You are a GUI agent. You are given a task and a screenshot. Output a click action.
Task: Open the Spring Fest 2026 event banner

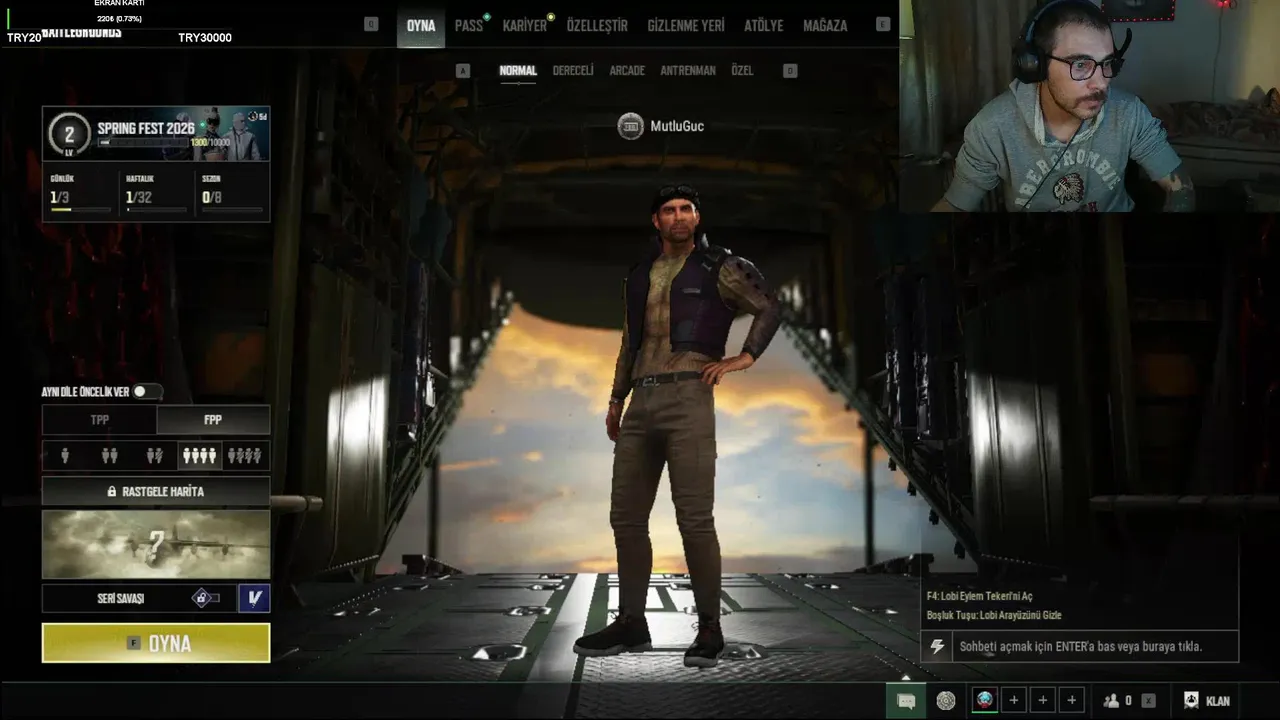click(156, 134)
